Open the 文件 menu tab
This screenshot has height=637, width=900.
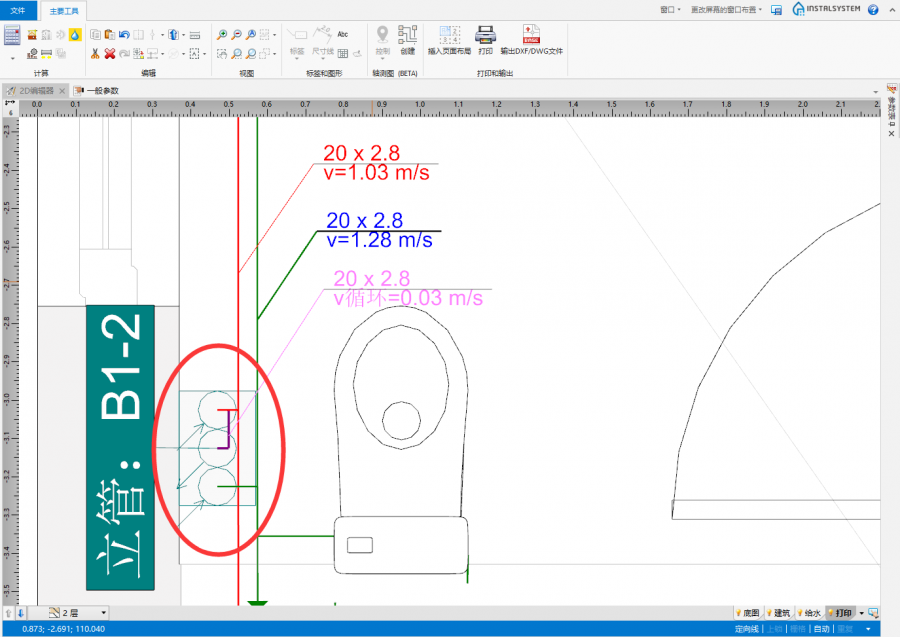(x=19, y=10)
